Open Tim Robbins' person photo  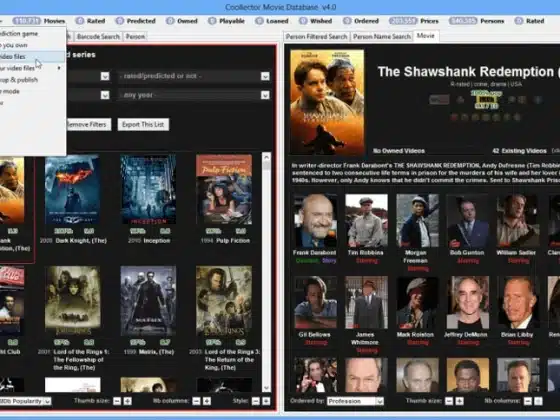366,221
